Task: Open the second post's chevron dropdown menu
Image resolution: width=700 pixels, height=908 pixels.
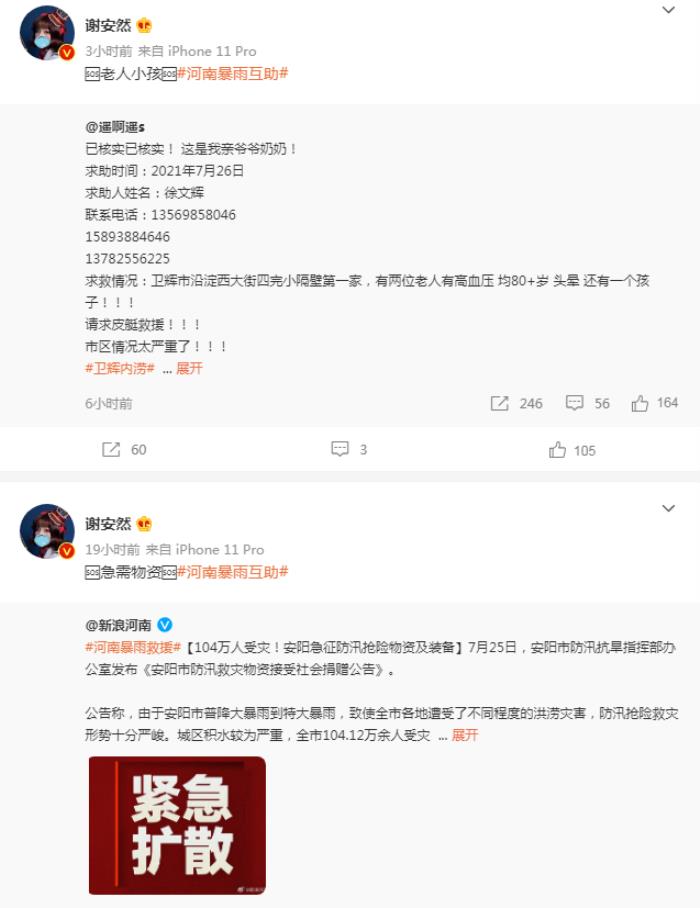Action: tap(668, 508)
